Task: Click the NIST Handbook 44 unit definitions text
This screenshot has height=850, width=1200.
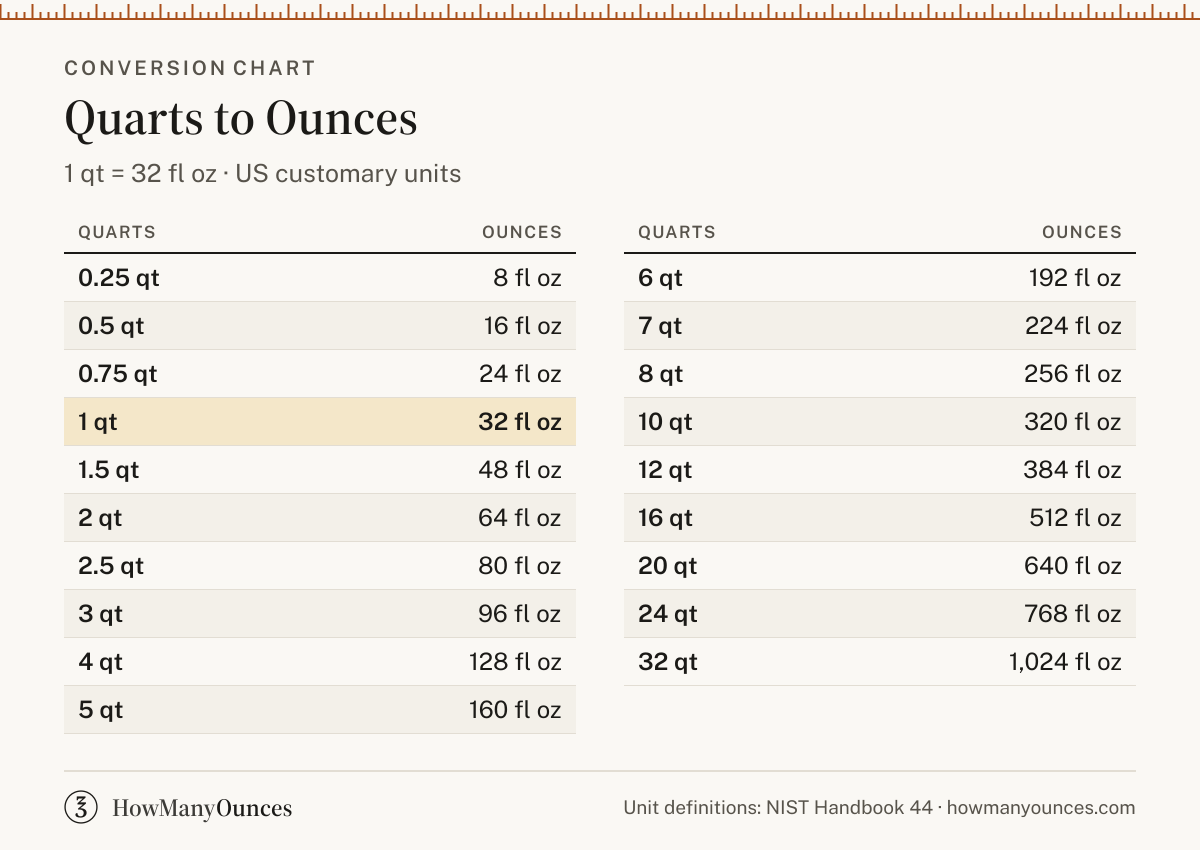Action: point(777,808)
